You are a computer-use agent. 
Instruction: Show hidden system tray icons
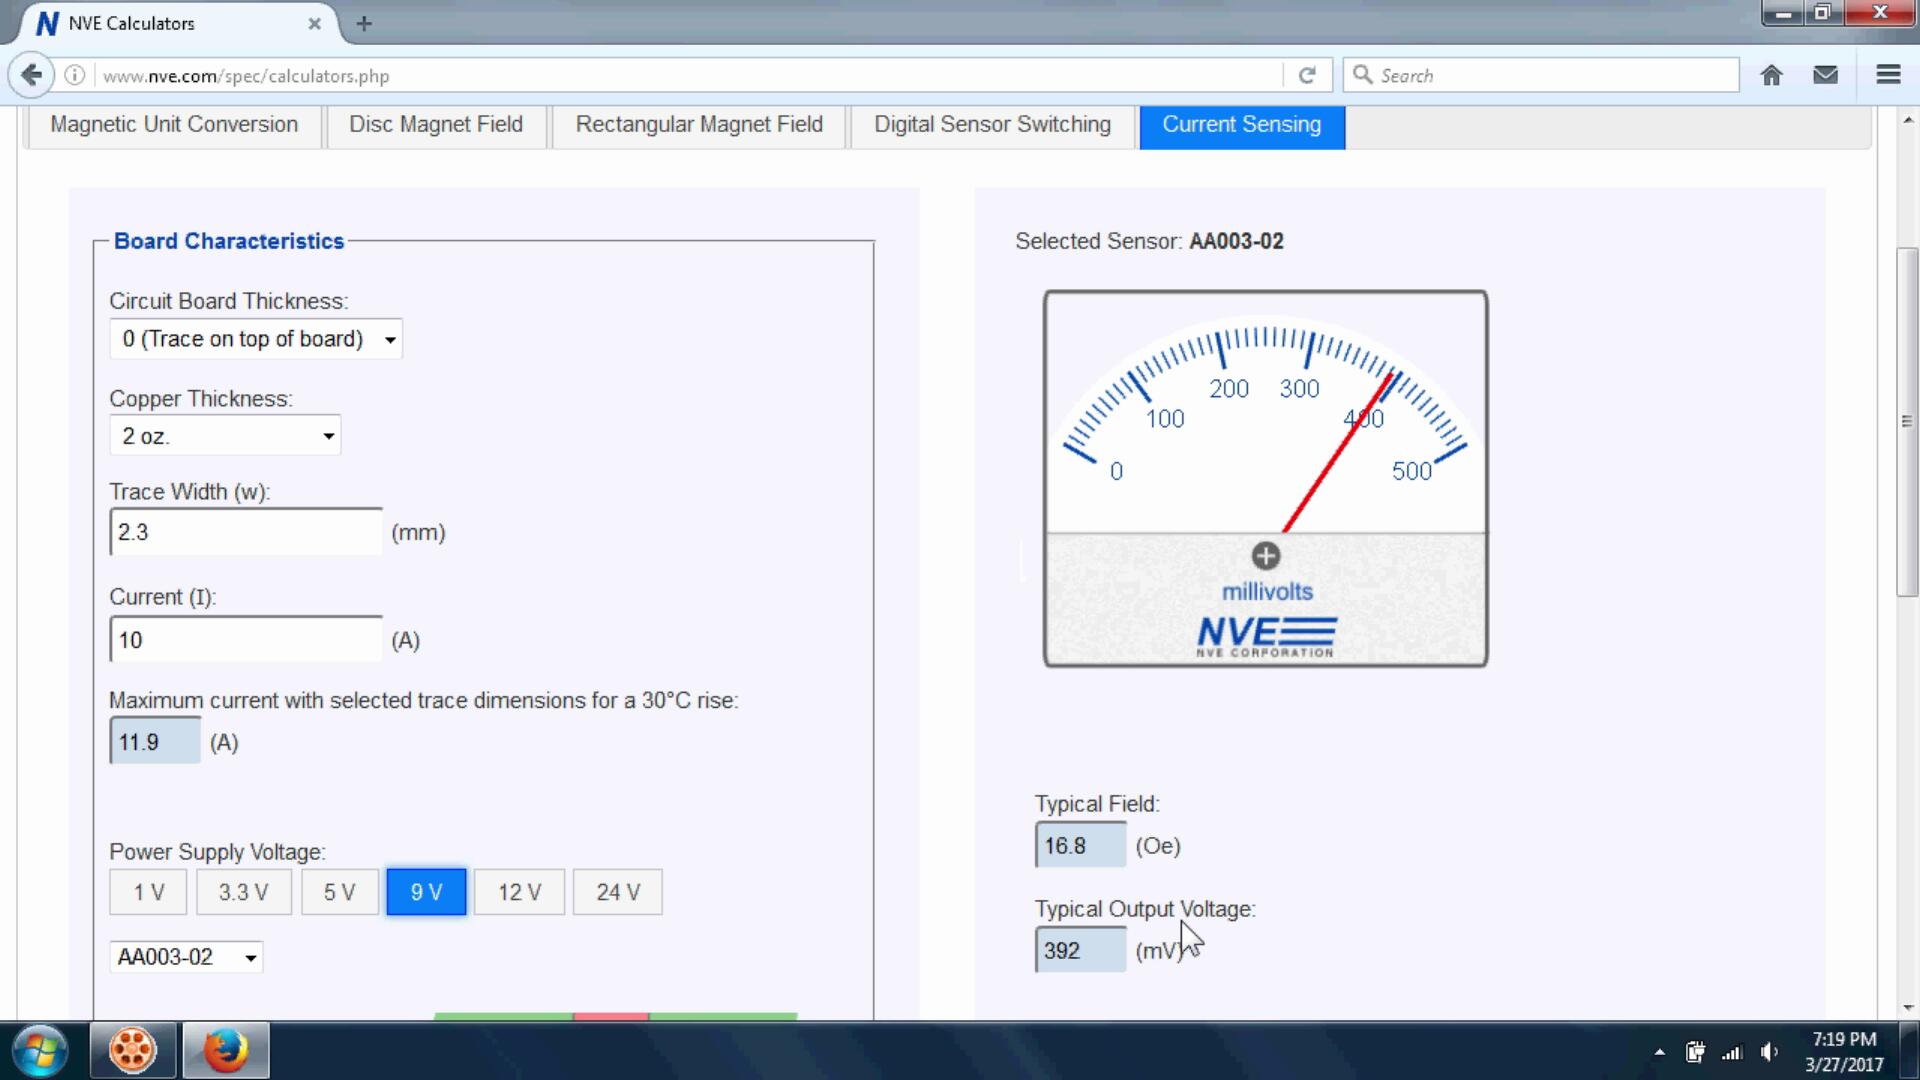click(1659, 1052)
